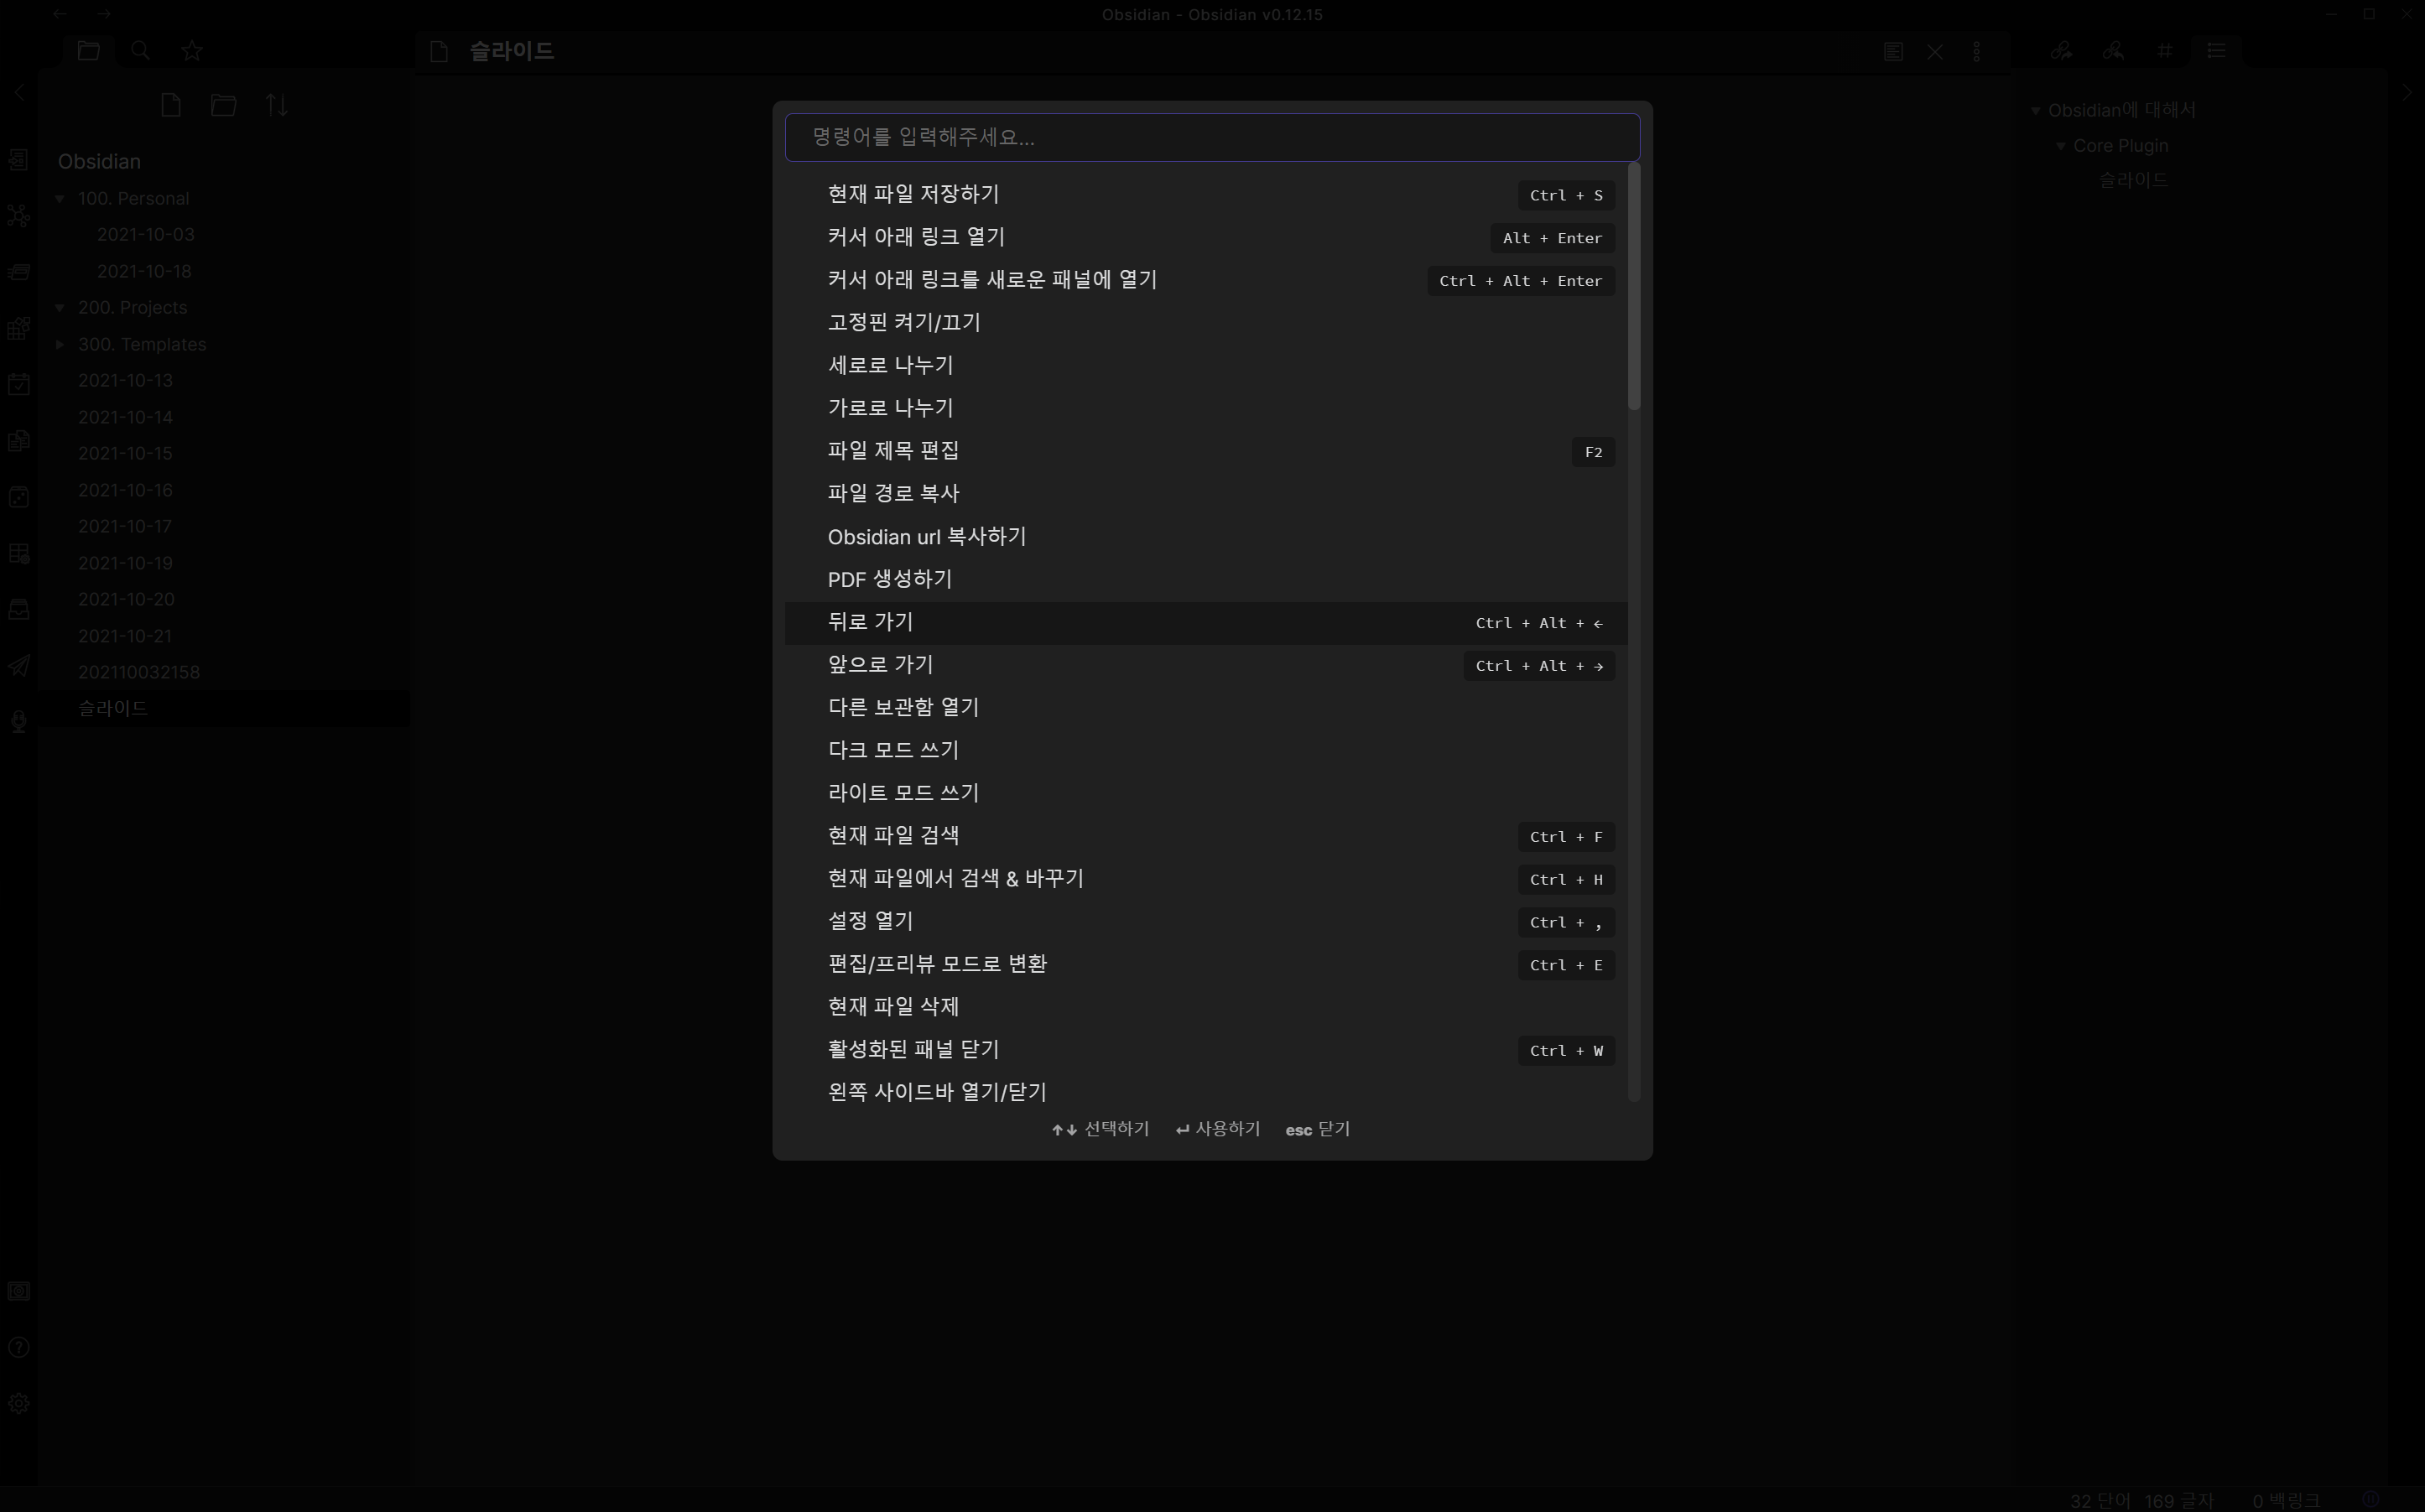
Task: Collapse the 100. Personal folder
Action: pyautogui.click(x=60, y=199)
